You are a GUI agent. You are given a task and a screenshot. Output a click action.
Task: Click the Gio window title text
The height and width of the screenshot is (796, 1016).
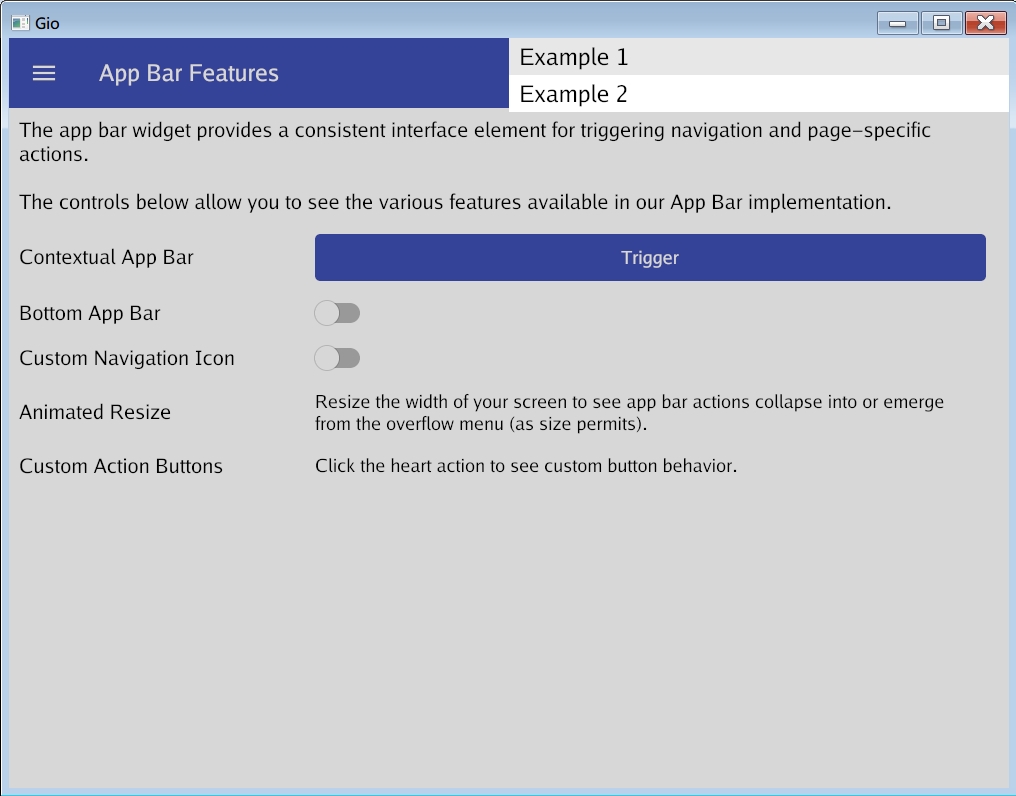point(48,22)
